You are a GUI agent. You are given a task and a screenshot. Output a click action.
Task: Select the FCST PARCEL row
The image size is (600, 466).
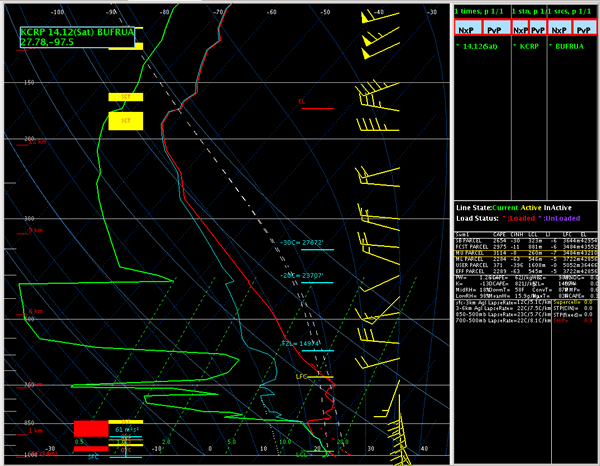(526, 247)
